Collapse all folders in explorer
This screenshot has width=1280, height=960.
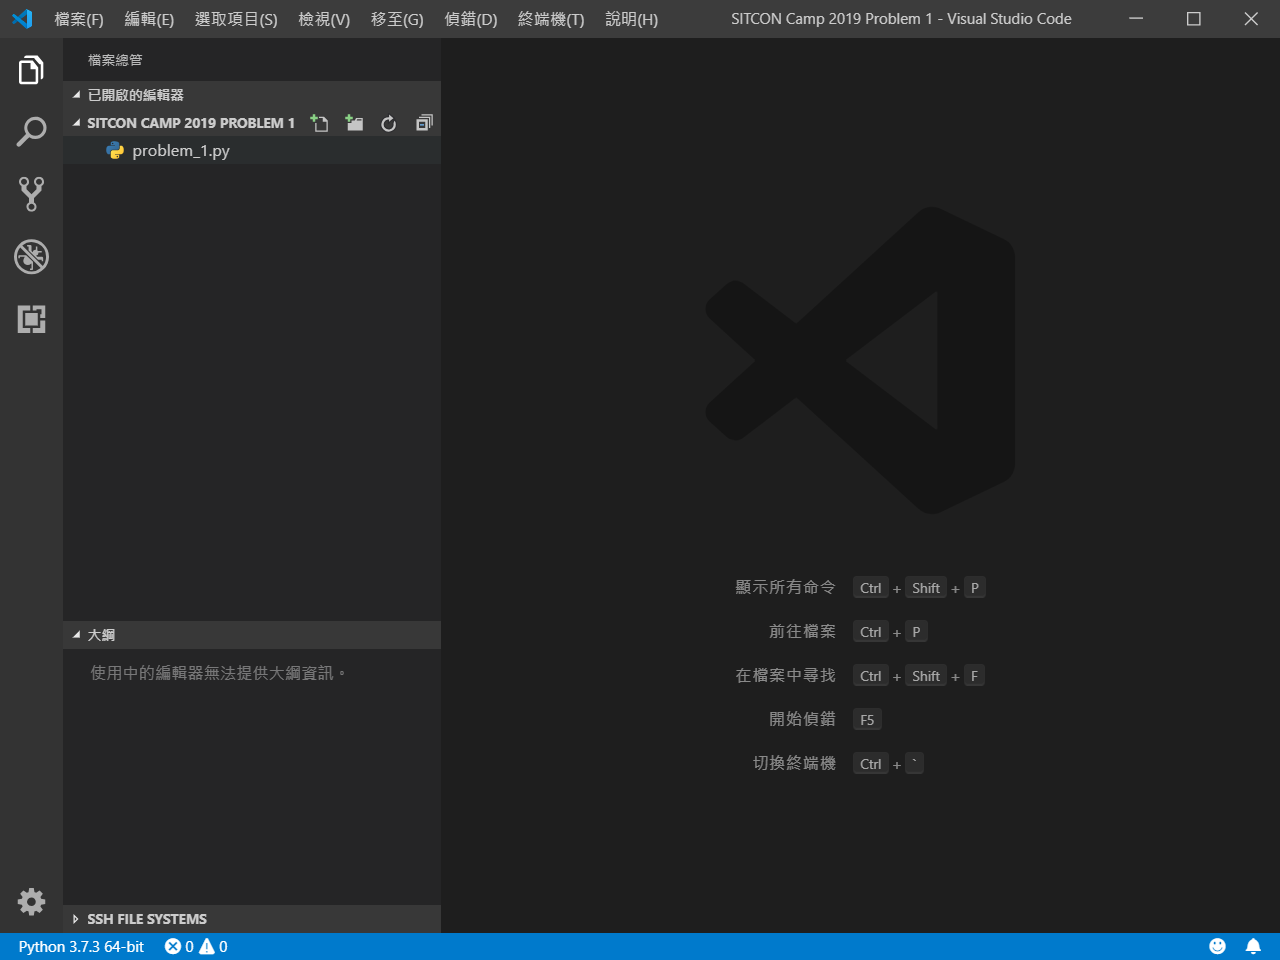pyautogui.click(x=424, y=123)
